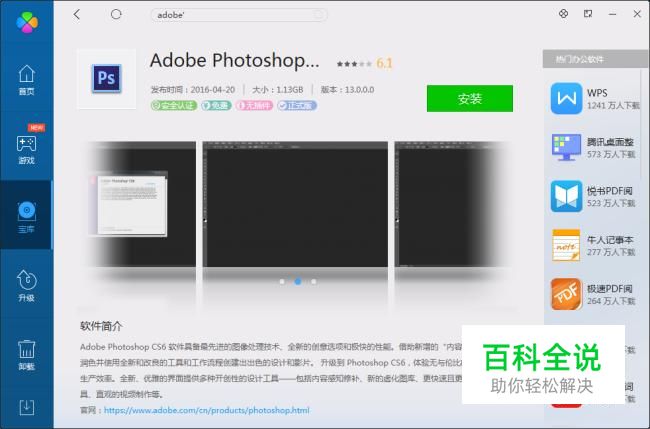Open the 极速PDF阅 entry in the list

click(x=595, y=294)
